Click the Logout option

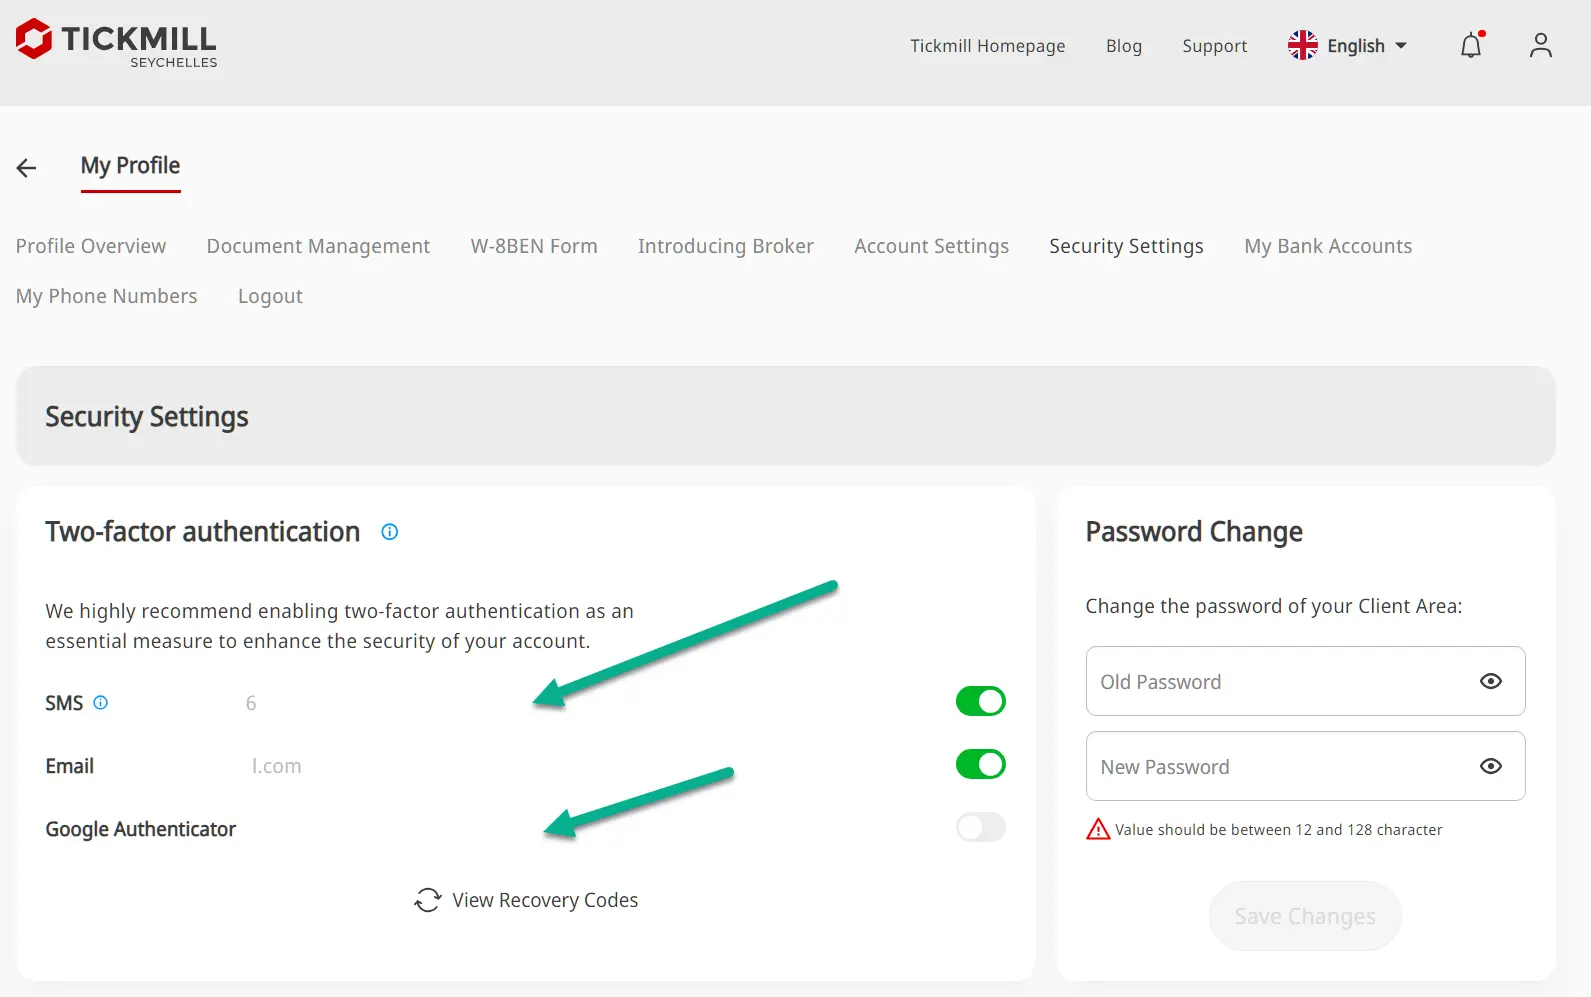pos(270,296)
